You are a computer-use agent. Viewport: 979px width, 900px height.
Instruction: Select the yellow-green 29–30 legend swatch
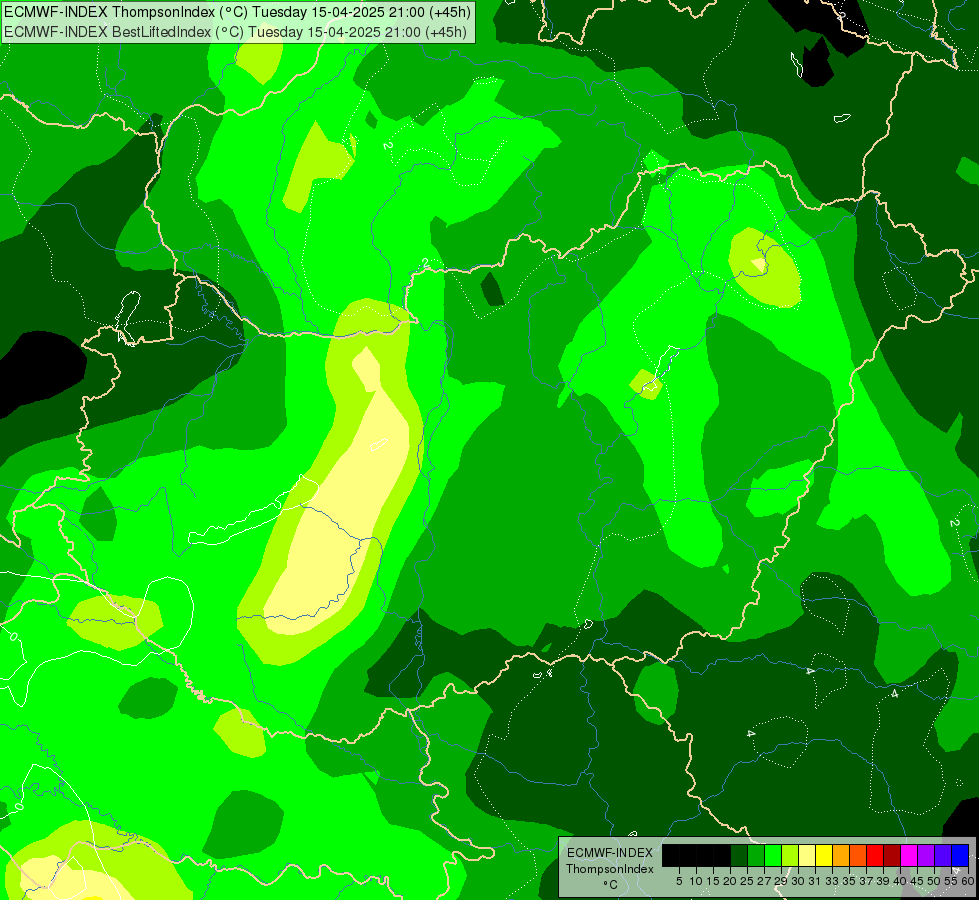(790, 855)
